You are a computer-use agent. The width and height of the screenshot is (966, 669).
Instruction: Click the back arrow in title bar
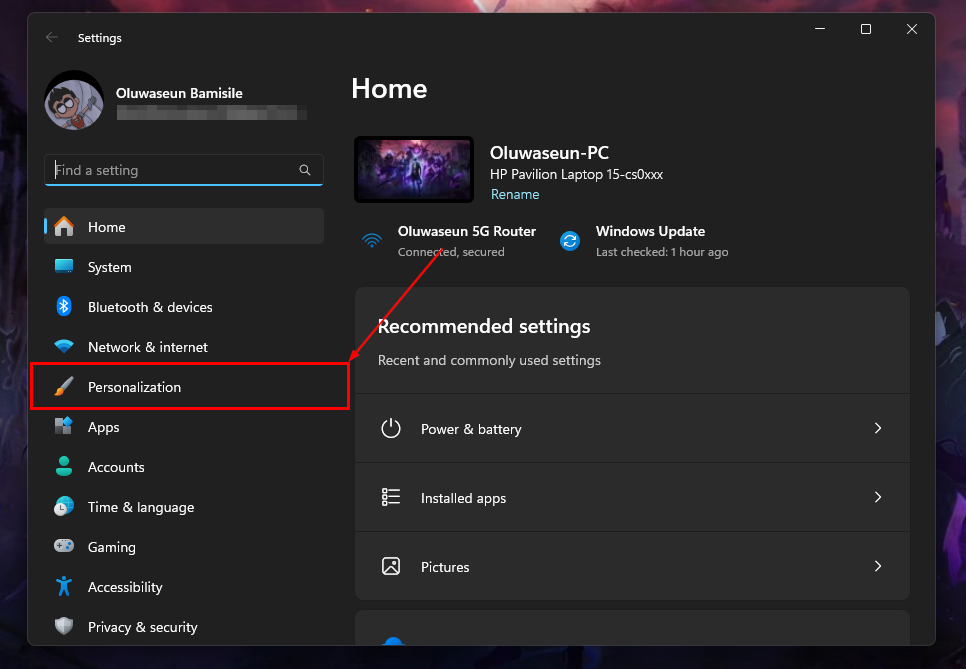(52, 38)
